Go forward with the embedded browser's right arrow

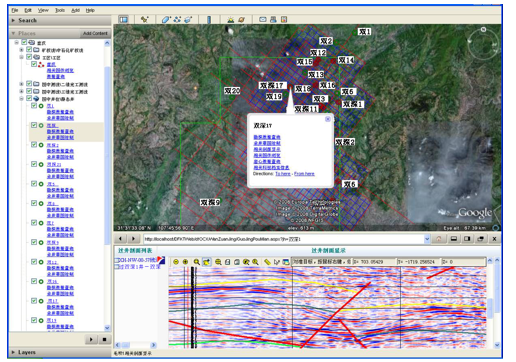(133, 239)
